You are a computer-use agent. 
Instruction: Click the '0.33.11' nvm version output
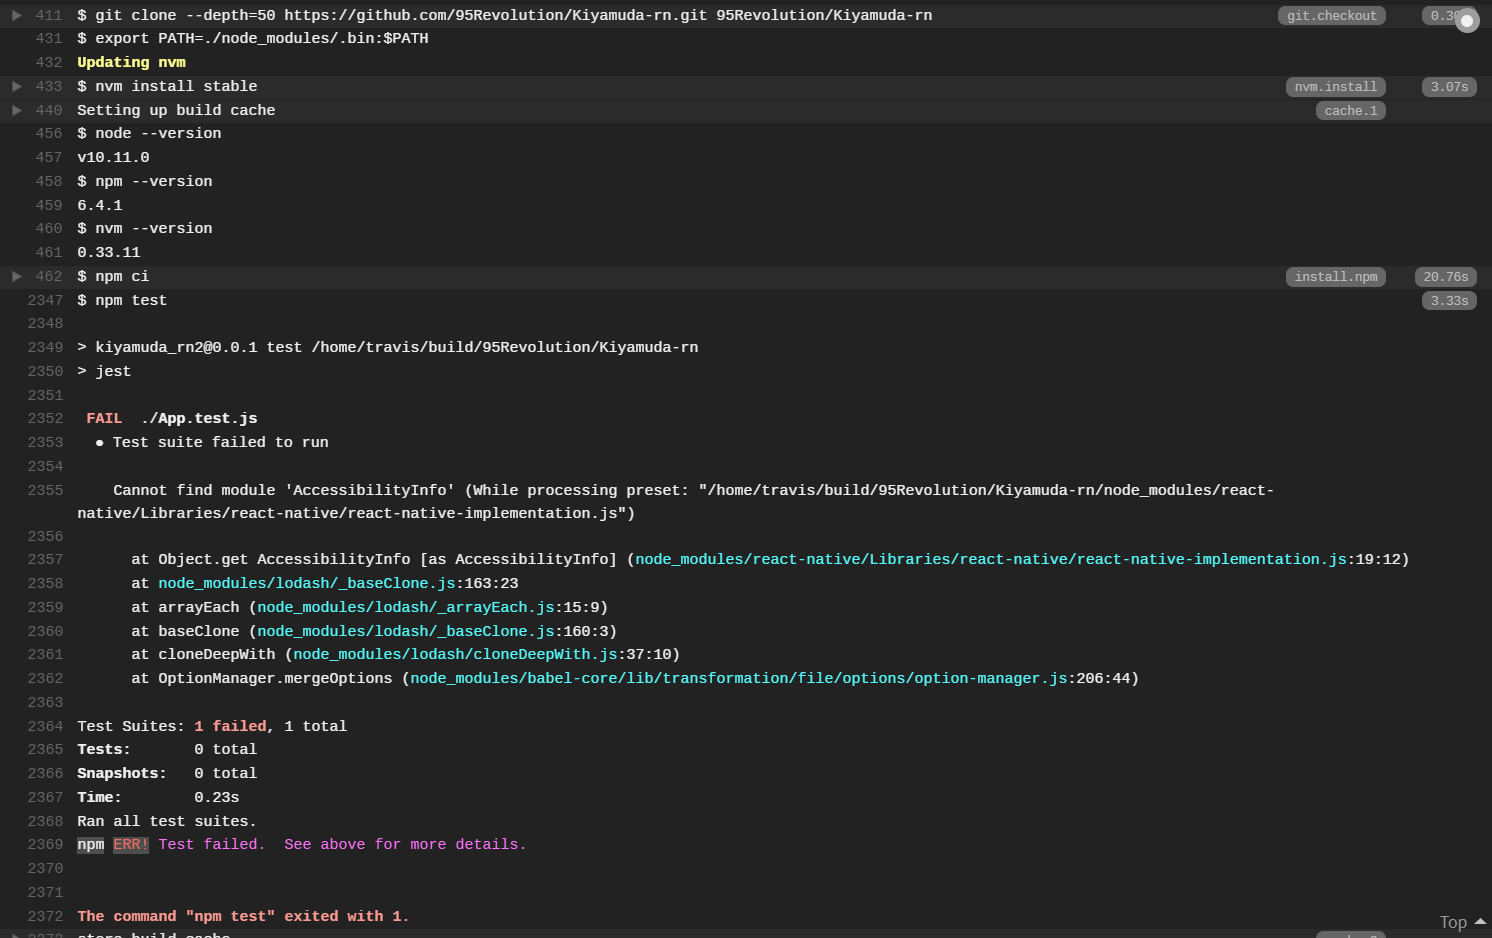[109, 252]
